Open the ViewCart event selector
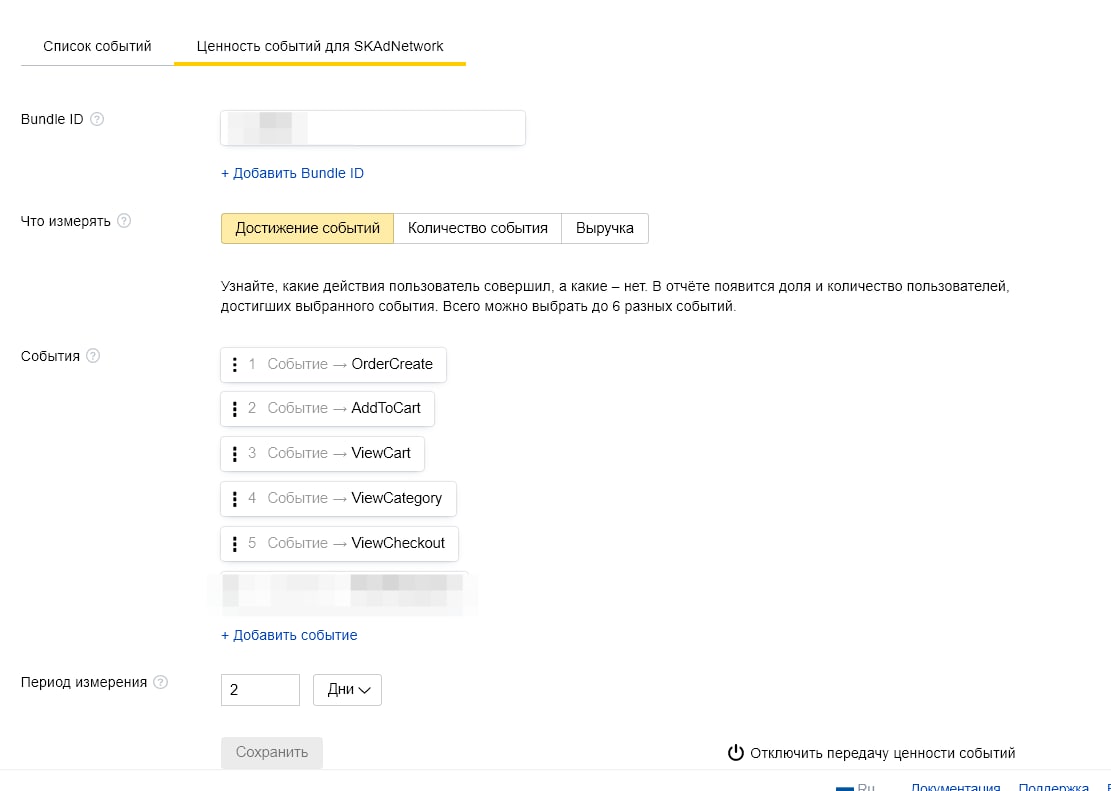 tap(322, 454)
